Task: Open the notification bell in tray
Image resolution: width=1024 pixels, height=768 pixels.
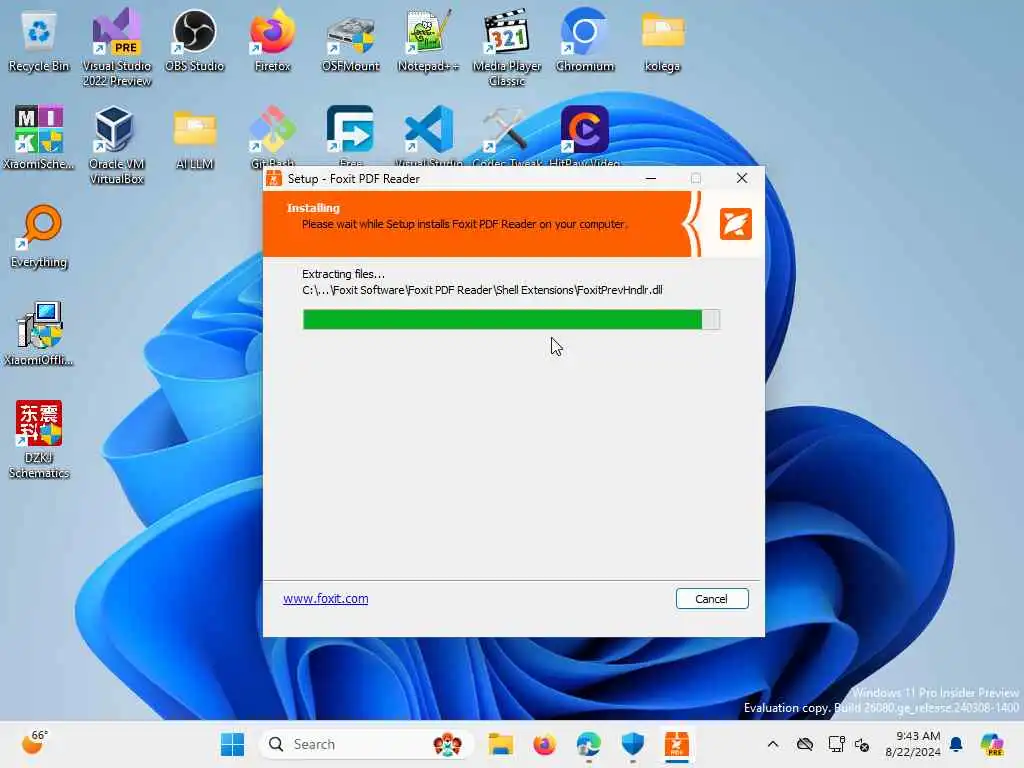Action: 956,744
